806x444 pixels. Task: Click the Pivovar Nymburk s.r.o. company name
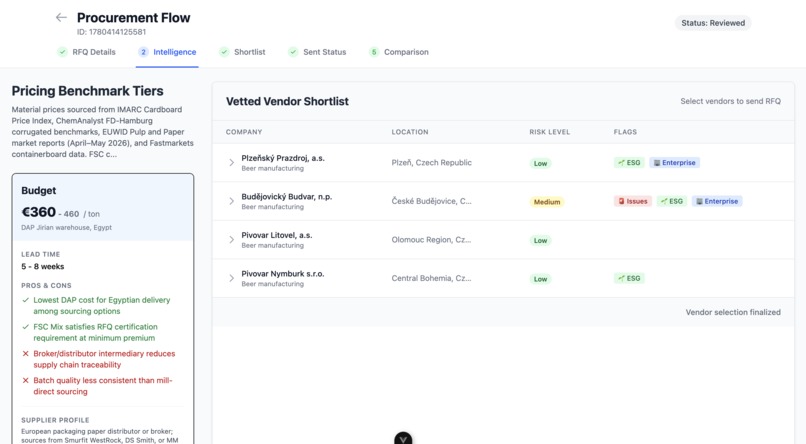pos(283,274)
